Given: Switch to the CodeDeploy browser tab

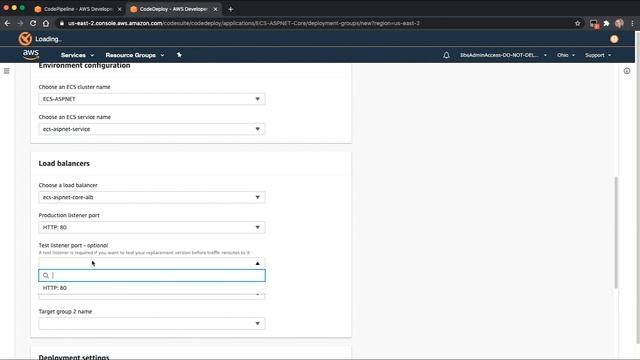Looking at the screenshot, I should coord(173,9).
